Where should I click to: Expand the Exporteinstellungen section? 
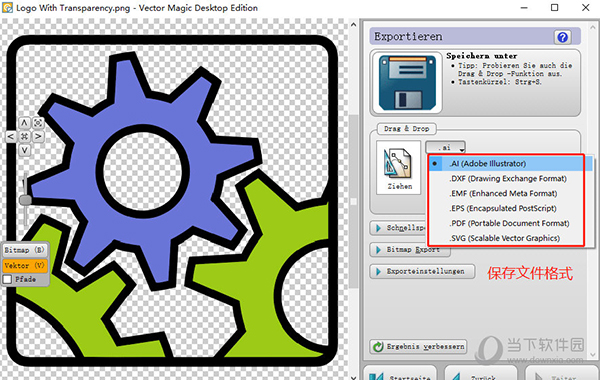422,271
